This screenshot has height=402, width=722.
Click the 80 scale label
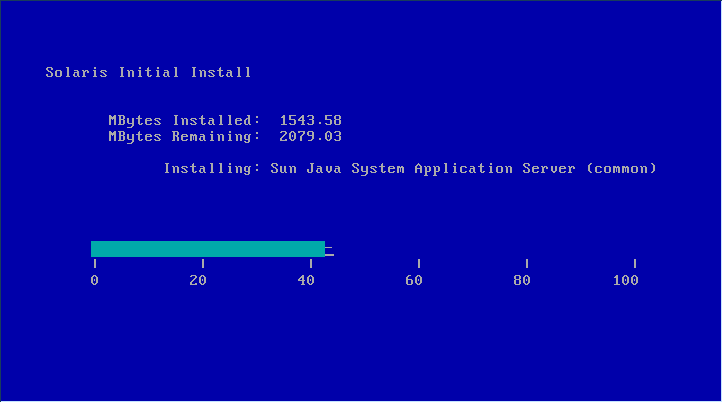click(522, 280)
